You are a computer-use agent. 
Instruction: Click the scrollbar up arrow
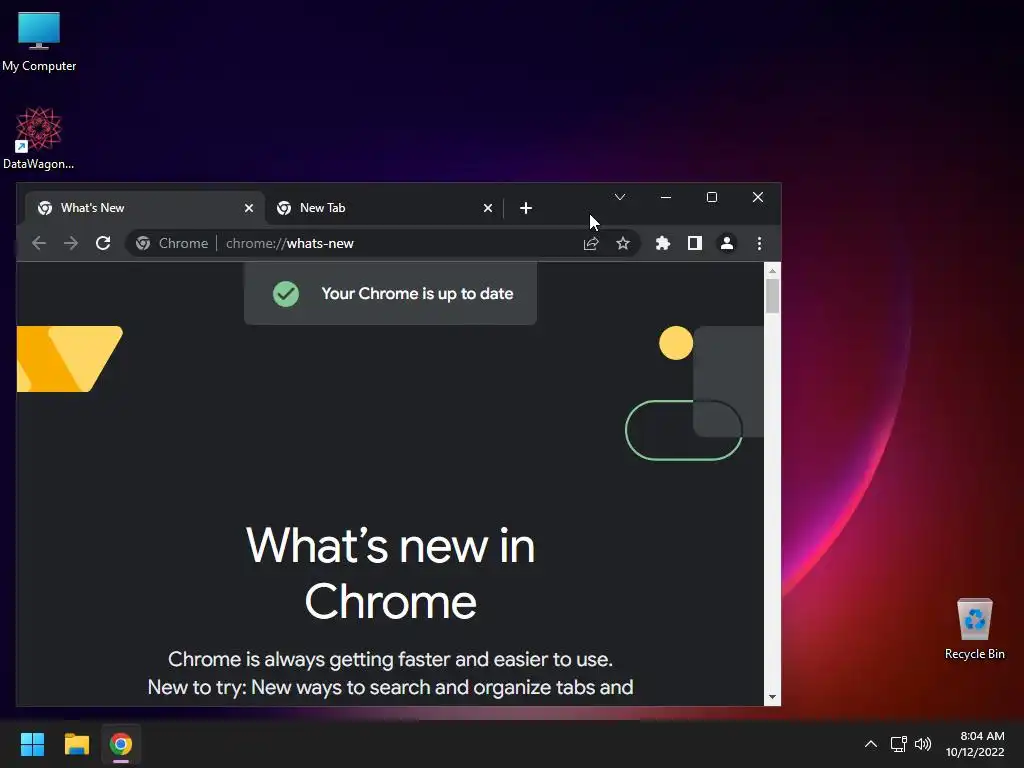point(773,270)
